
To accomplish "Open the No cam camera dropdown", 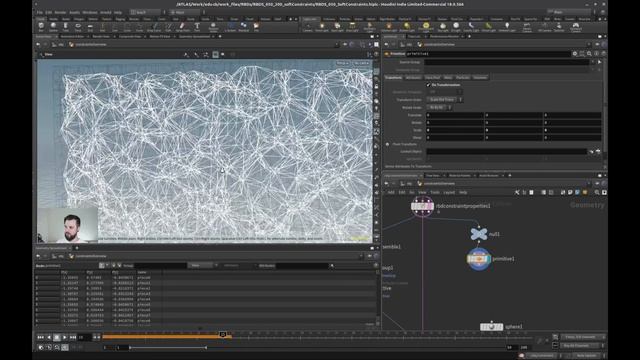I will point(362,63).
